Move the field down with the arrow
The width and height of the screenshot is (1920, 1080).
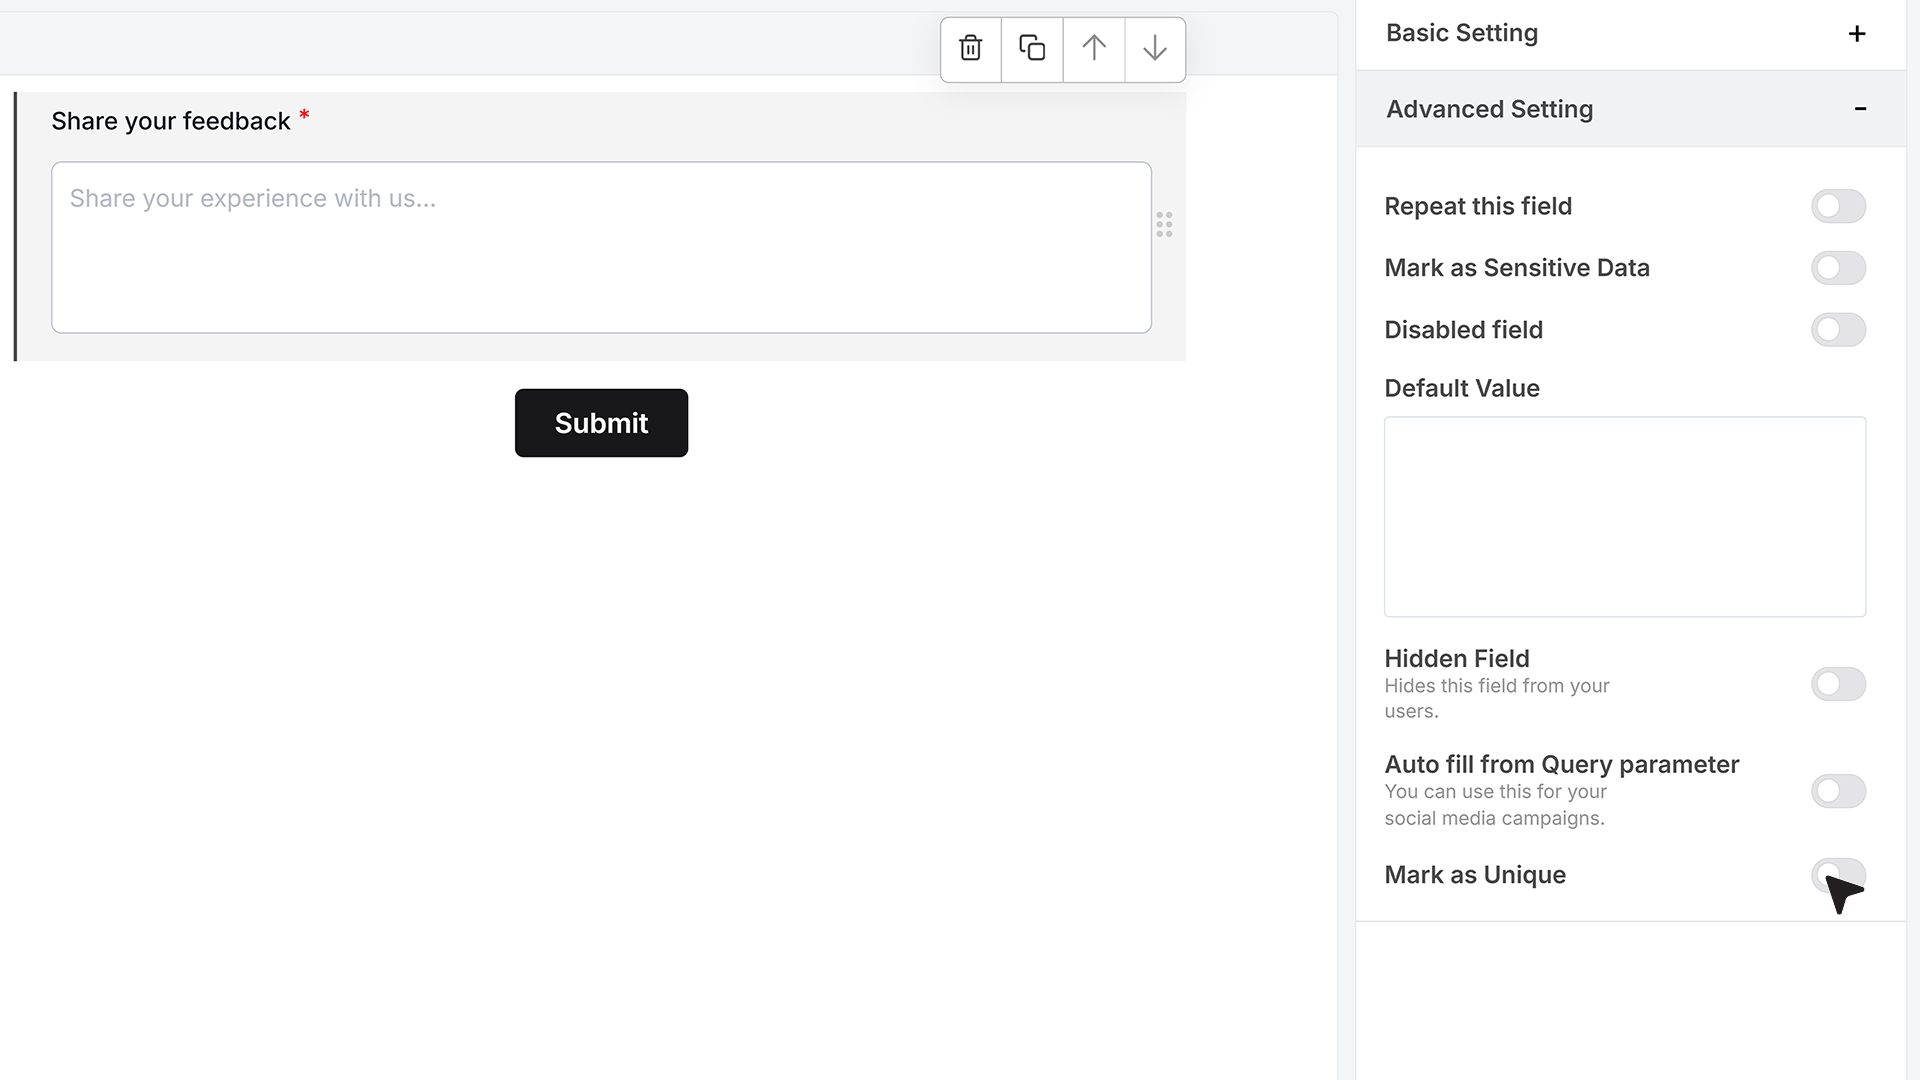[x=1155, y=48]
